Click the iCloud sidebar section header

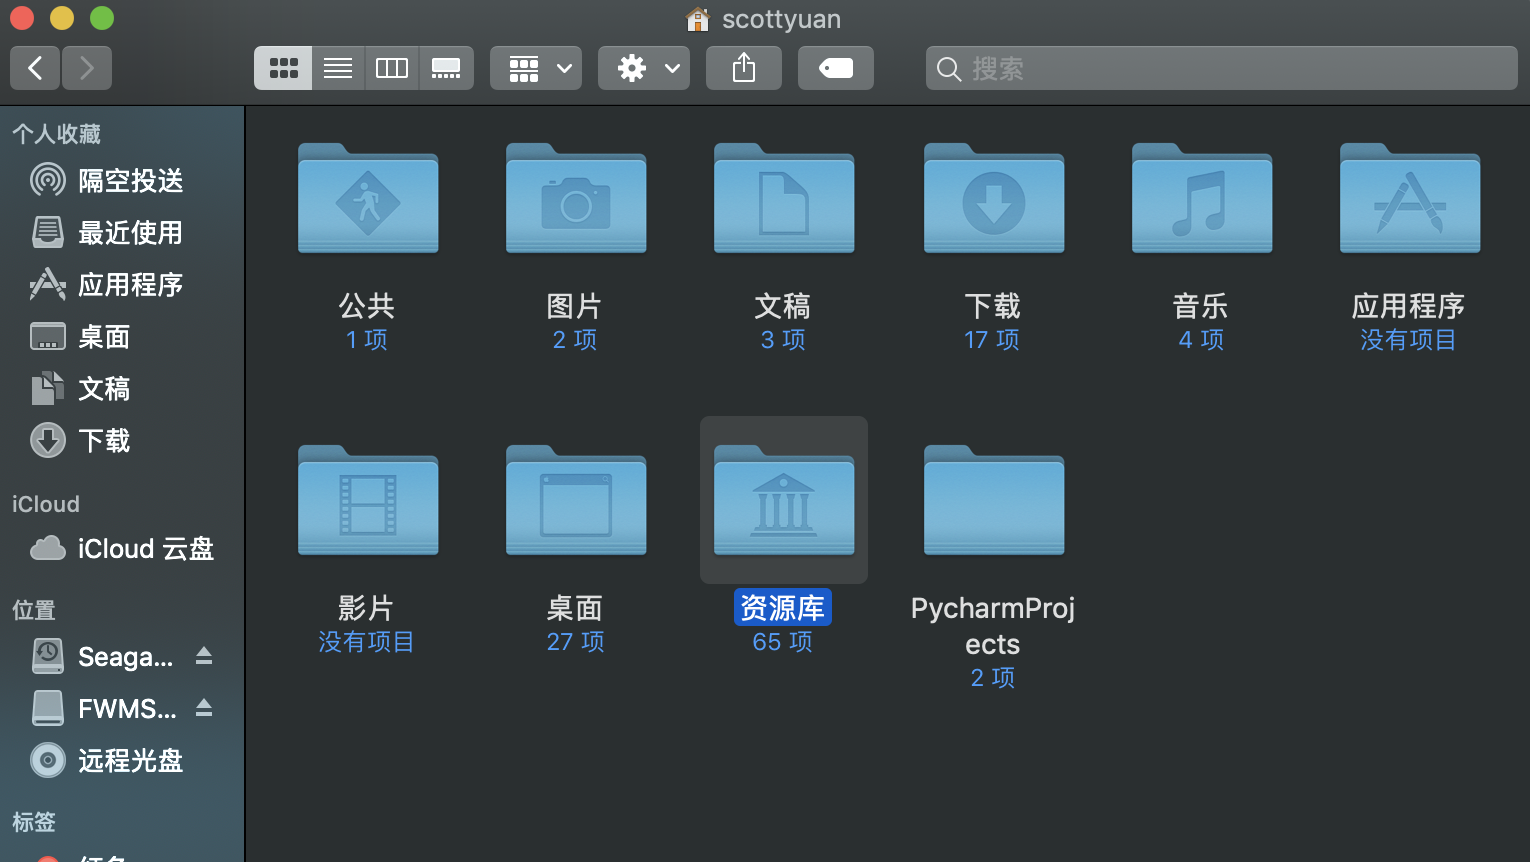coord(46,504)
